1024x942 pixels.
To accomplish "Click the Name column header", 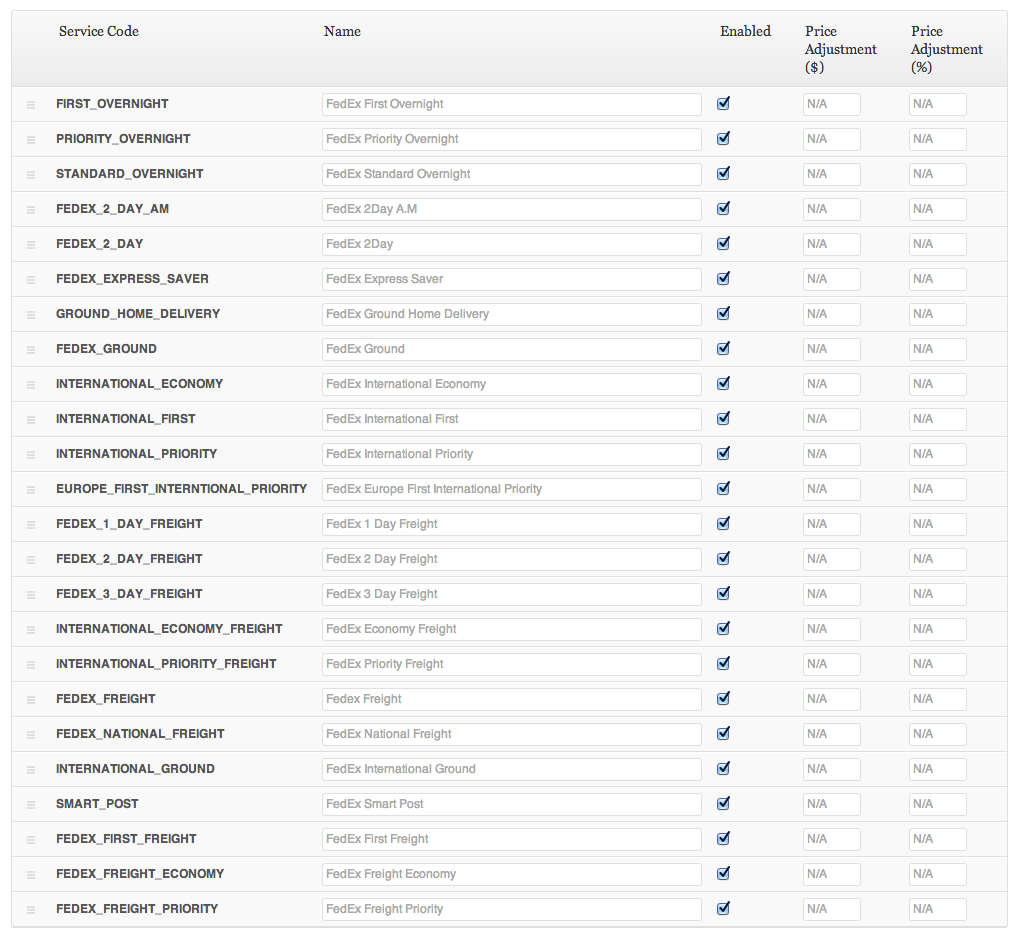I will 342,31.
